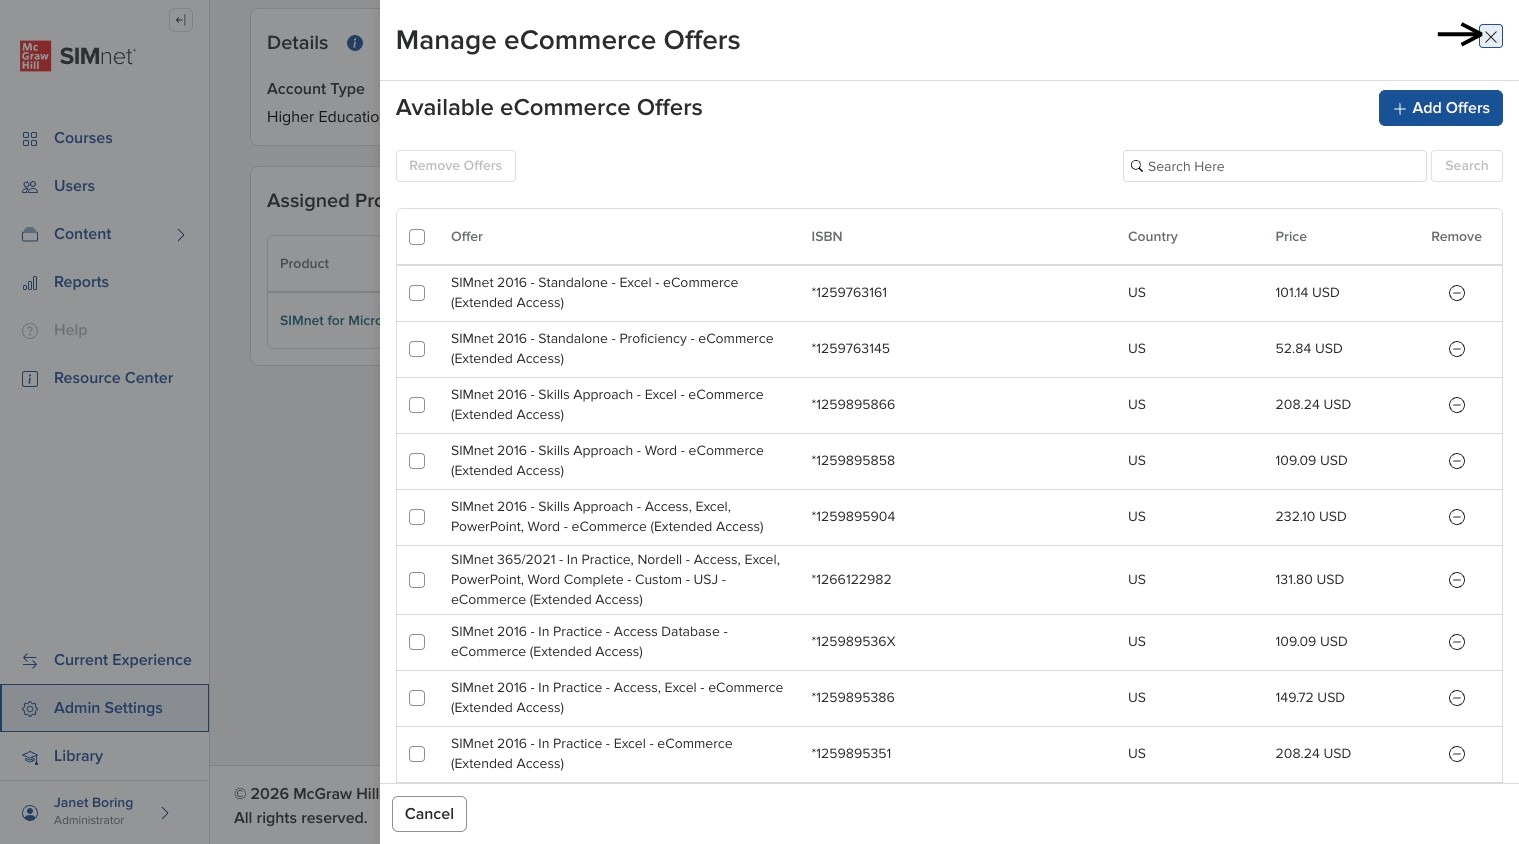
Task: Check the Standalone Excel offer checkbox
Action: [417, 293]
